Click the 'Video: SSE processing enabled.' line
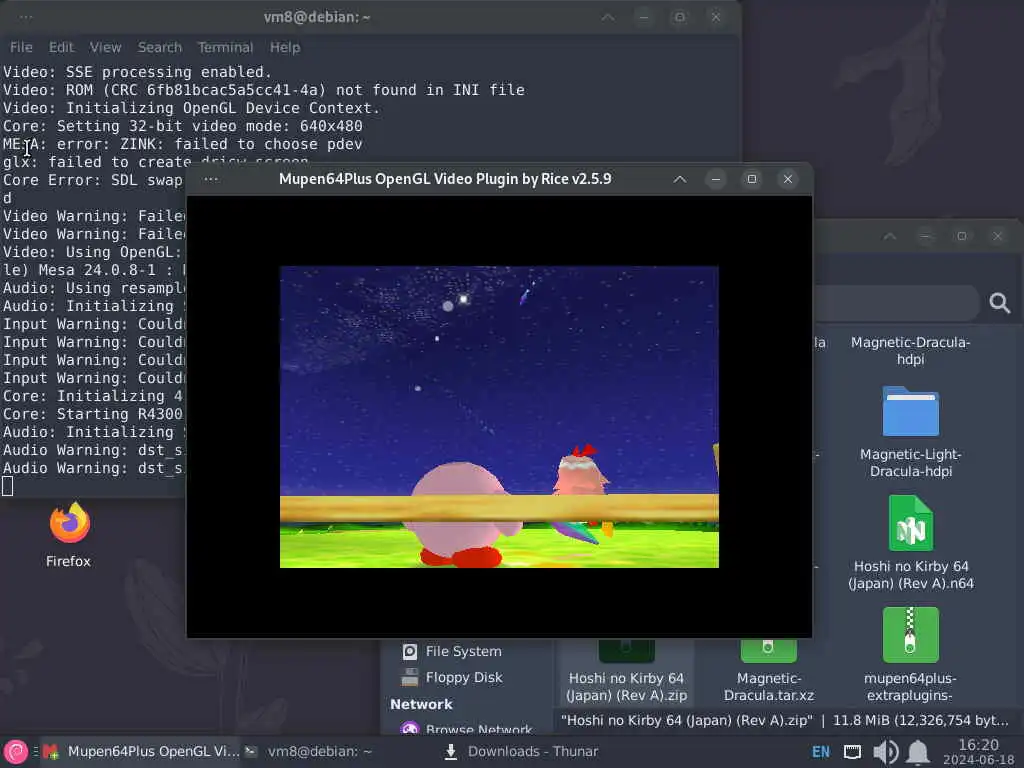 (137, 72)
